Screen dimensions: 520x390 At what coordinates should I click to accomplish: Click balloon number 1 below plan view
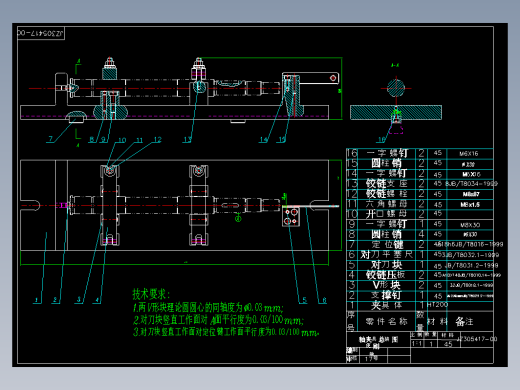[37, 300]
